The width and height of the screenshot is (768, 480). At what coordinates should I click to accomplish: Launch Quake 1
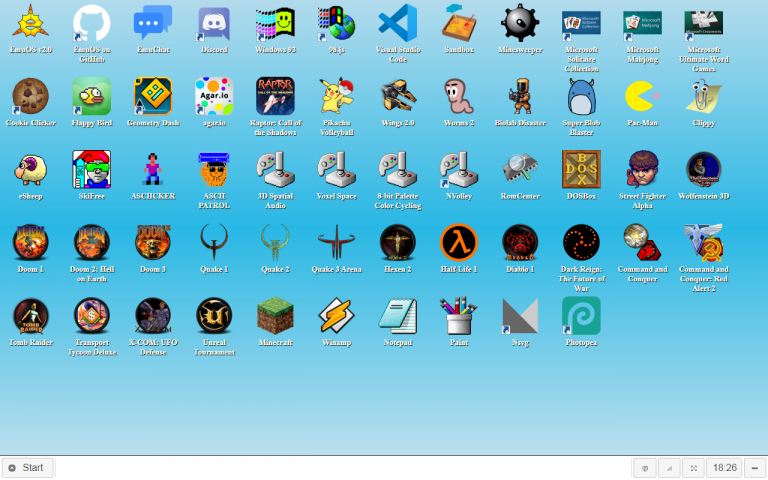click(x=214, y=242)
